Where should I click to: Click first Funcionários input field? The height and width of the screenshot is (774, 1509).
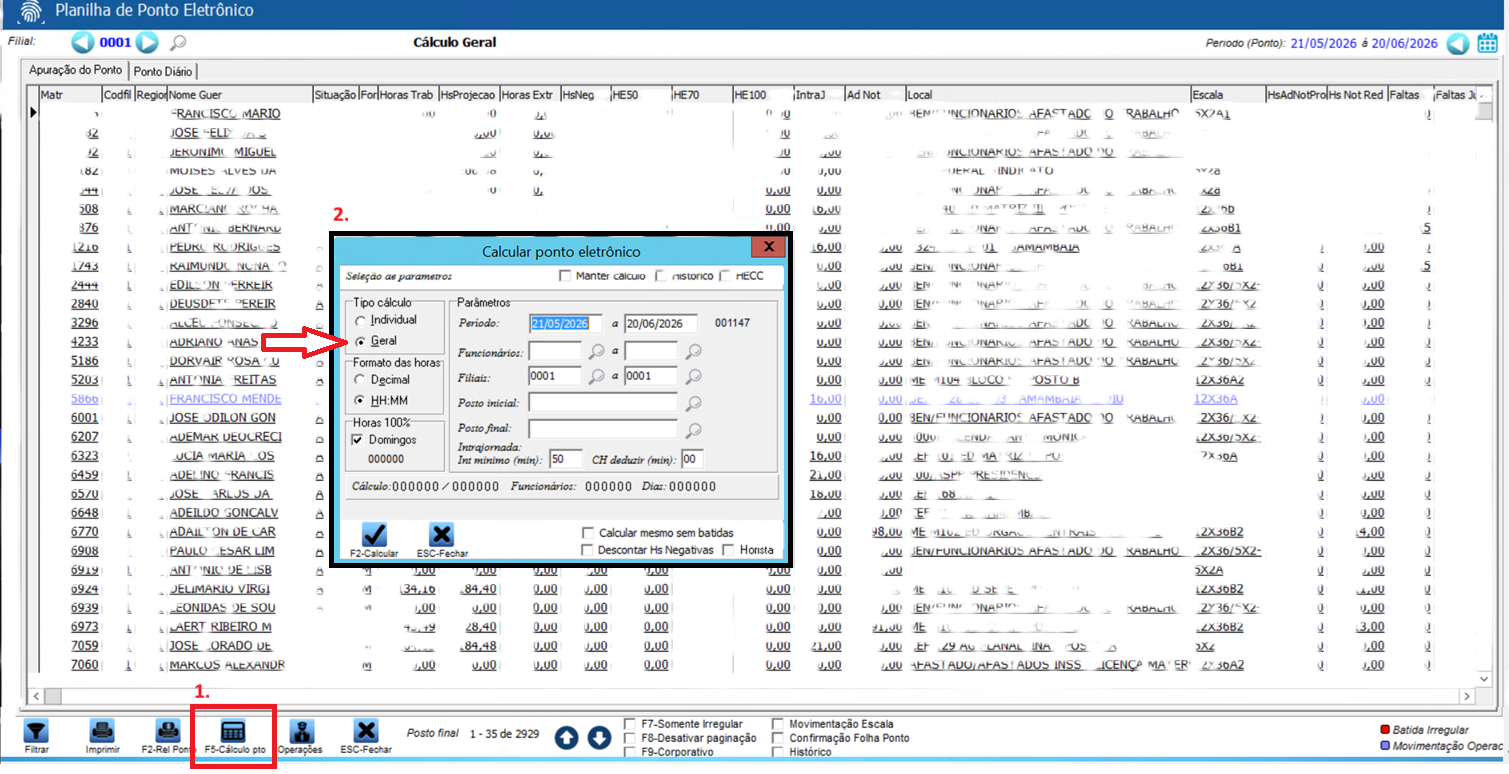pyautogui.click(x=555, y=351)
